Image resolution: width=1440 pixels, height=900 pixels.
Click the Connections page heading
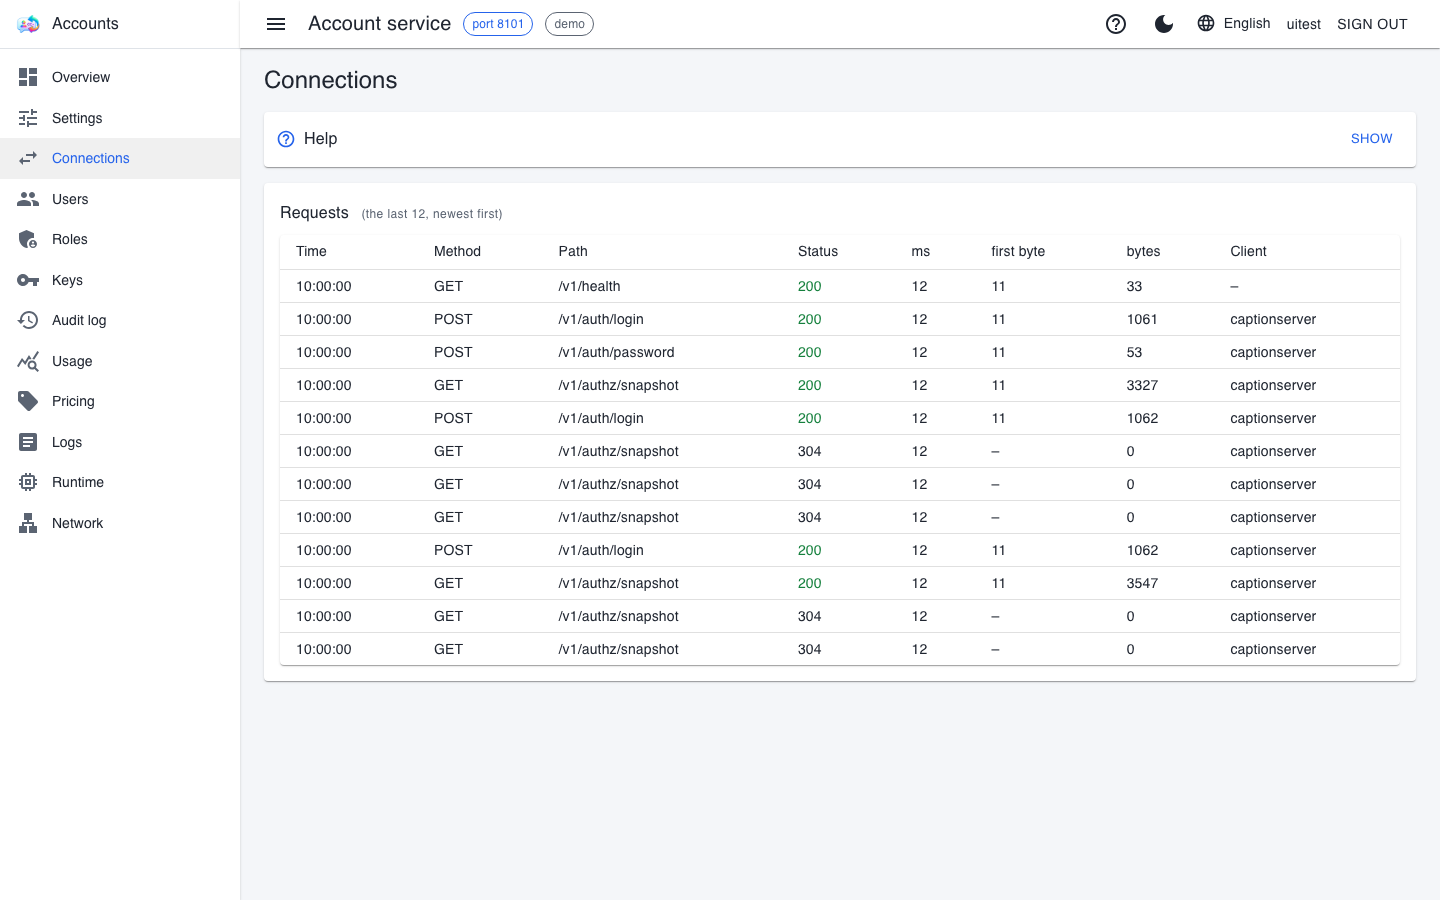pos(330,80)
